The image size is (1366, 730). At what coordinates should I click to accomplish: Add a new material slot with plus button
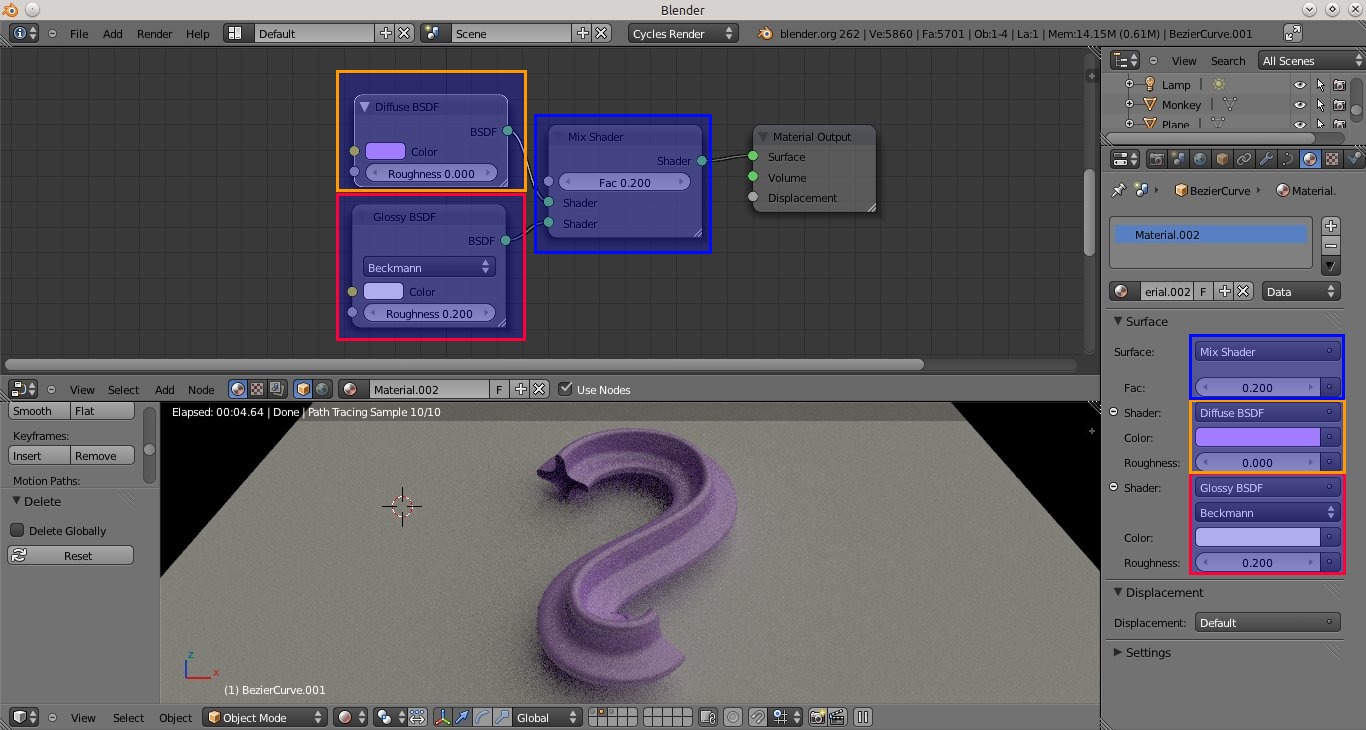(x=1331, y=226)
